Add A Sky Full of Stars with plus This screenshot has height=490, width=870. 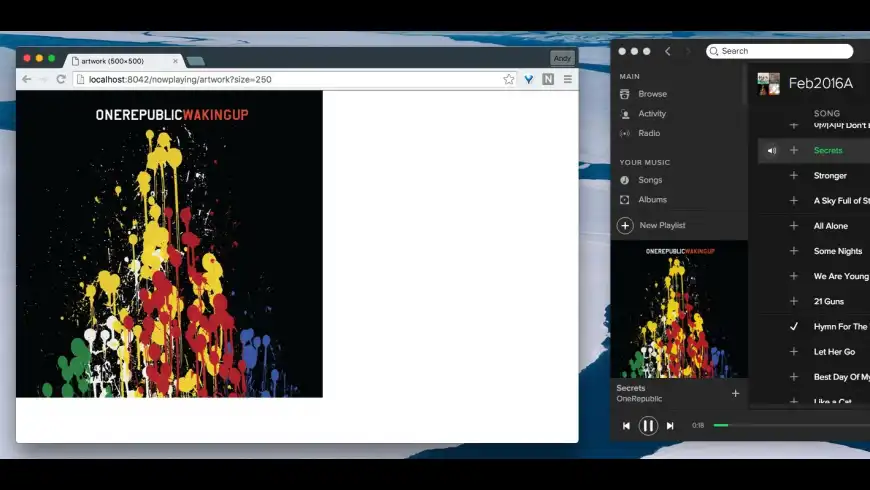[x=794, y=200]
